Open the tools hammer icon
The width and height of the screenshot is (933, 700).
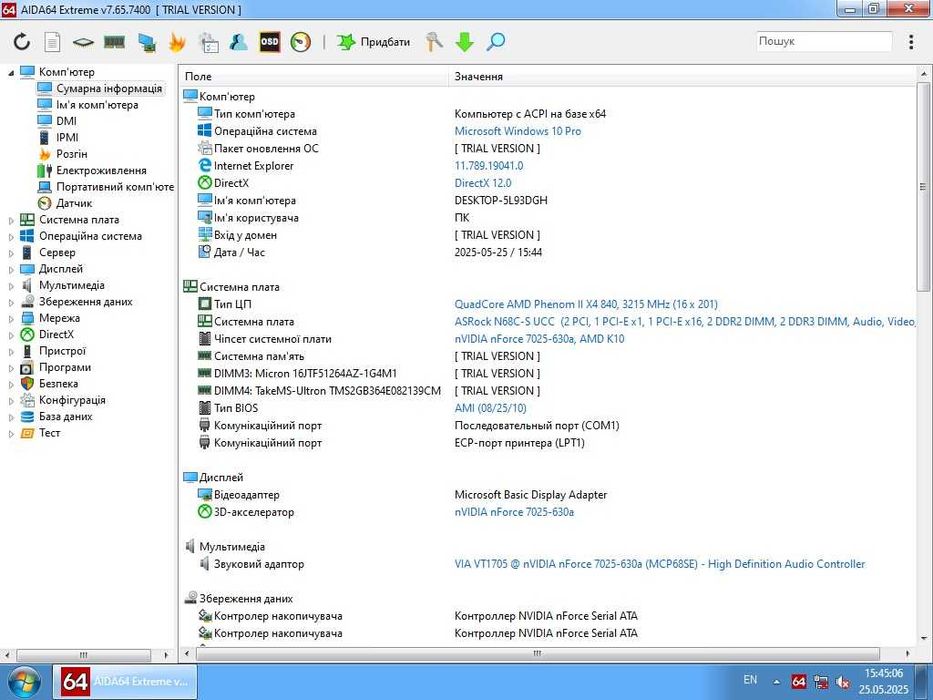(x=434, y=42)
